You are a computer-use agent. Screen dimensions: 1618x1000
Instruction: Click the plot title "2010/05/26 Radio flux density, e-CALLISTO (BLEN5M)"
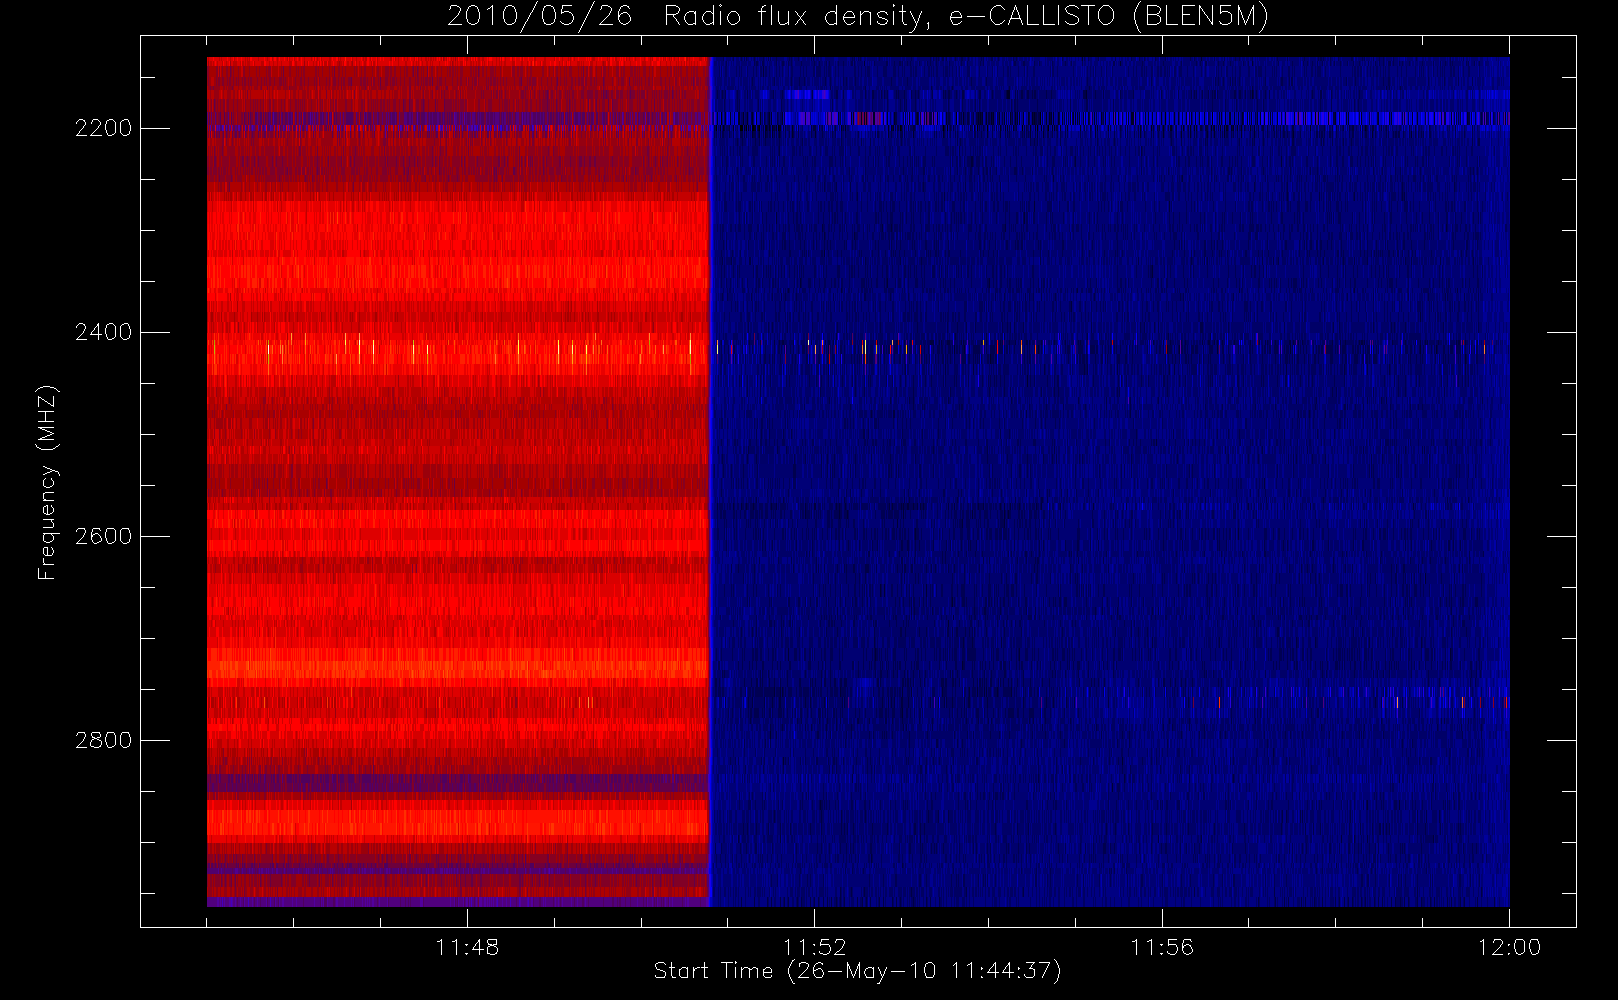click(x=858, y=17)
